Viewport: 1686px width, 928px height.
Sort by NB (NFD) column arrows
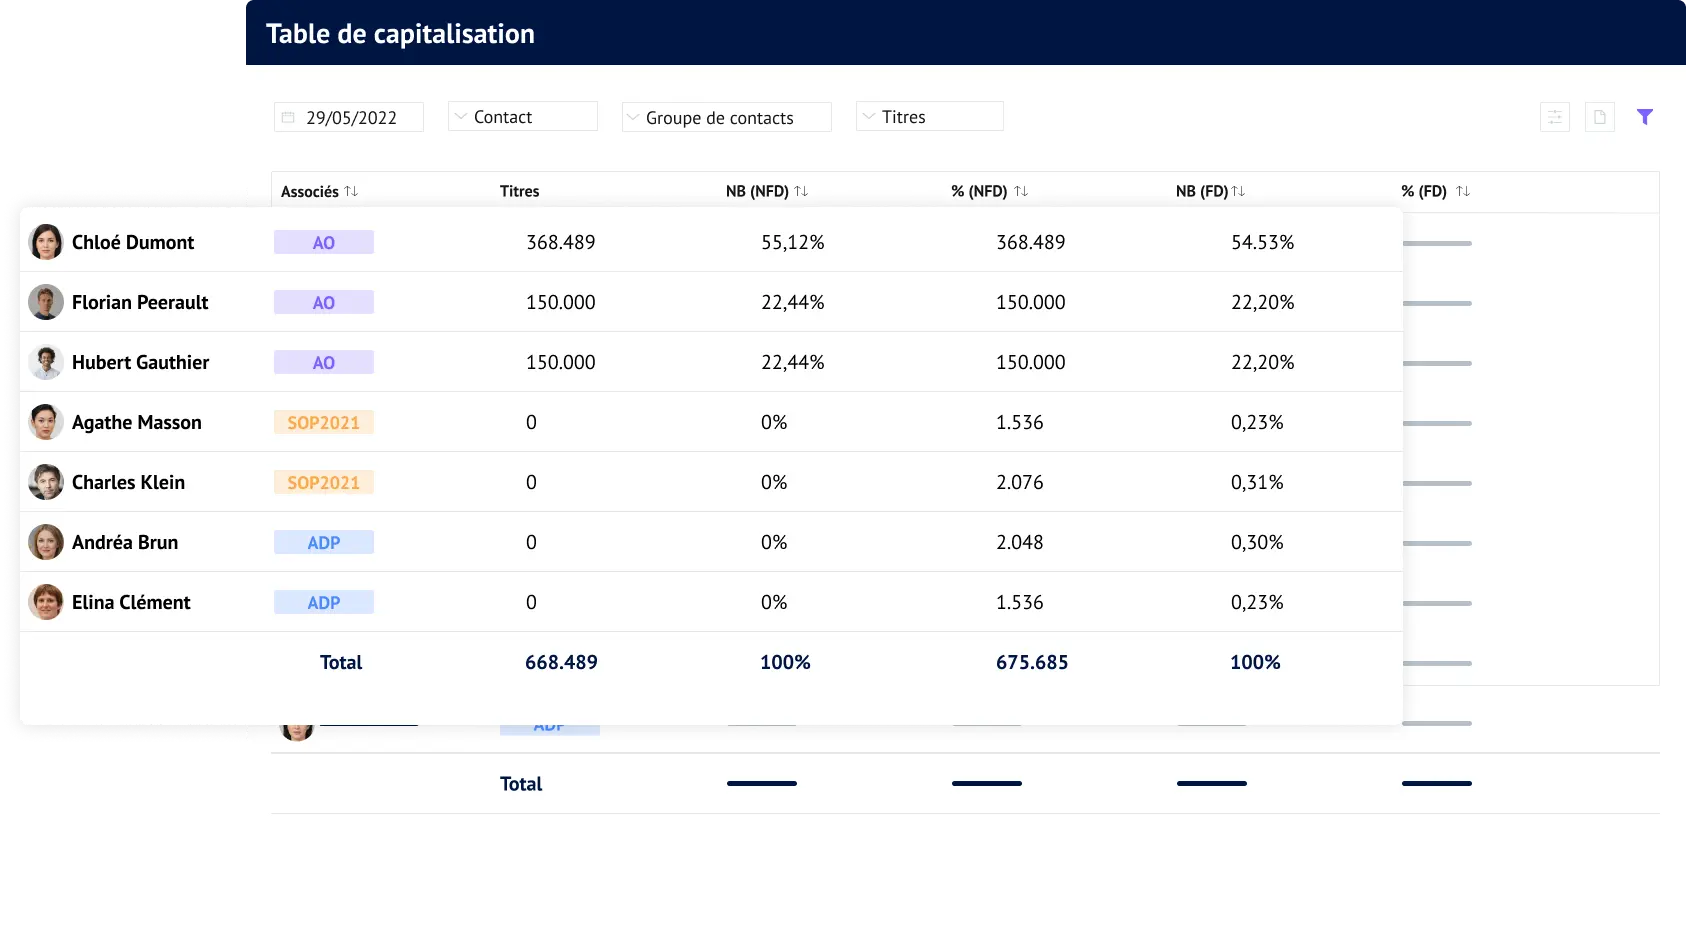point(800,190)
